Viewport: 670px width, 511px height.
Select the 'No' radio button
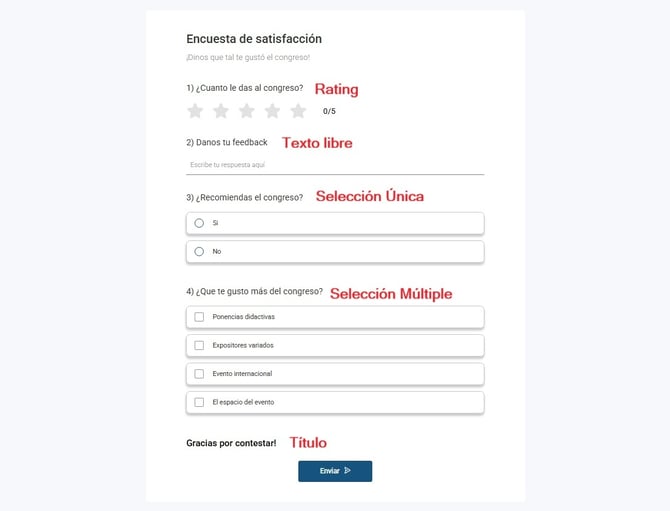(x=199, y=252)
